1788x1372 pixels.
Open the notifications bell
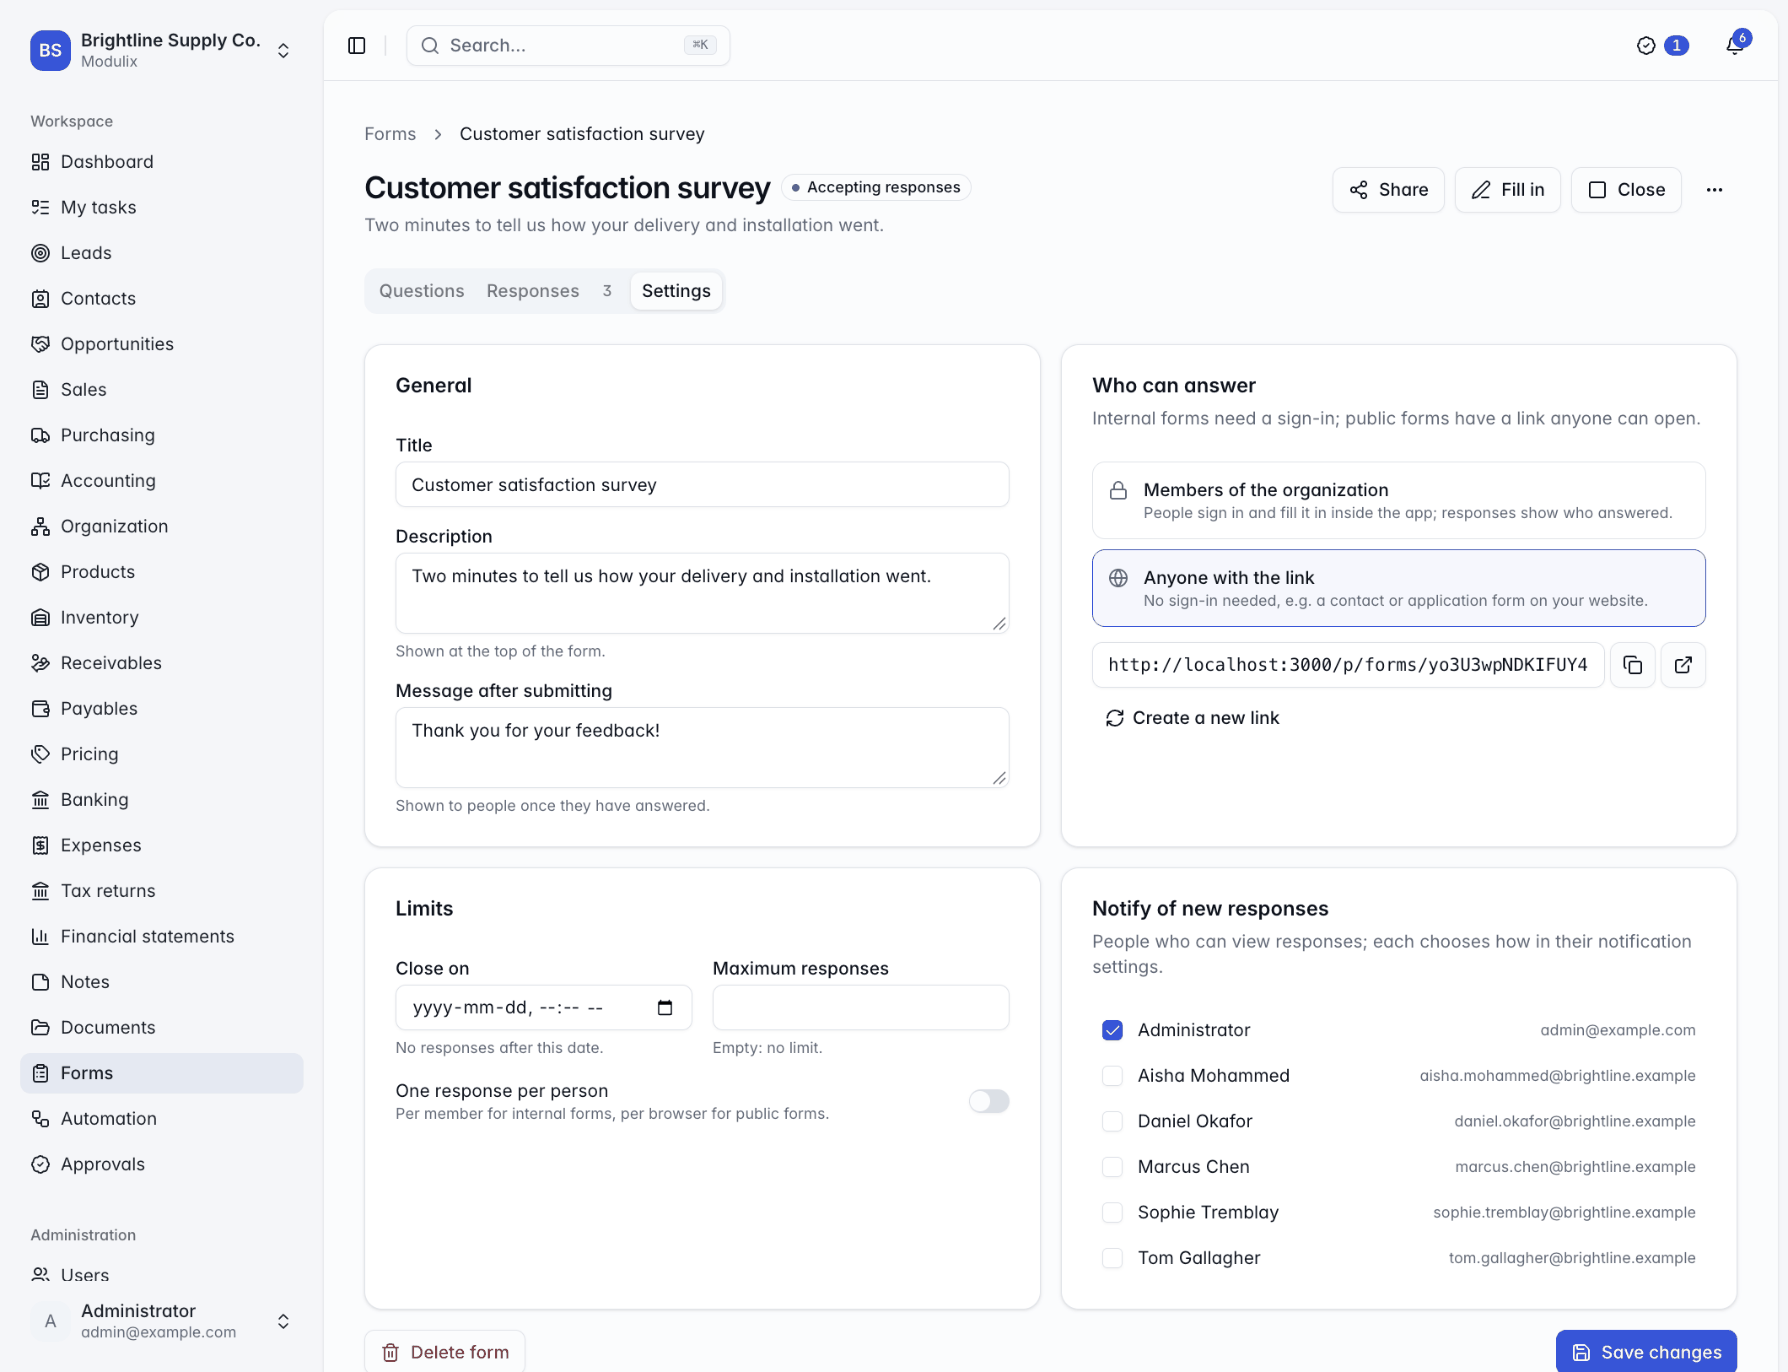[x=1735, y=46]
